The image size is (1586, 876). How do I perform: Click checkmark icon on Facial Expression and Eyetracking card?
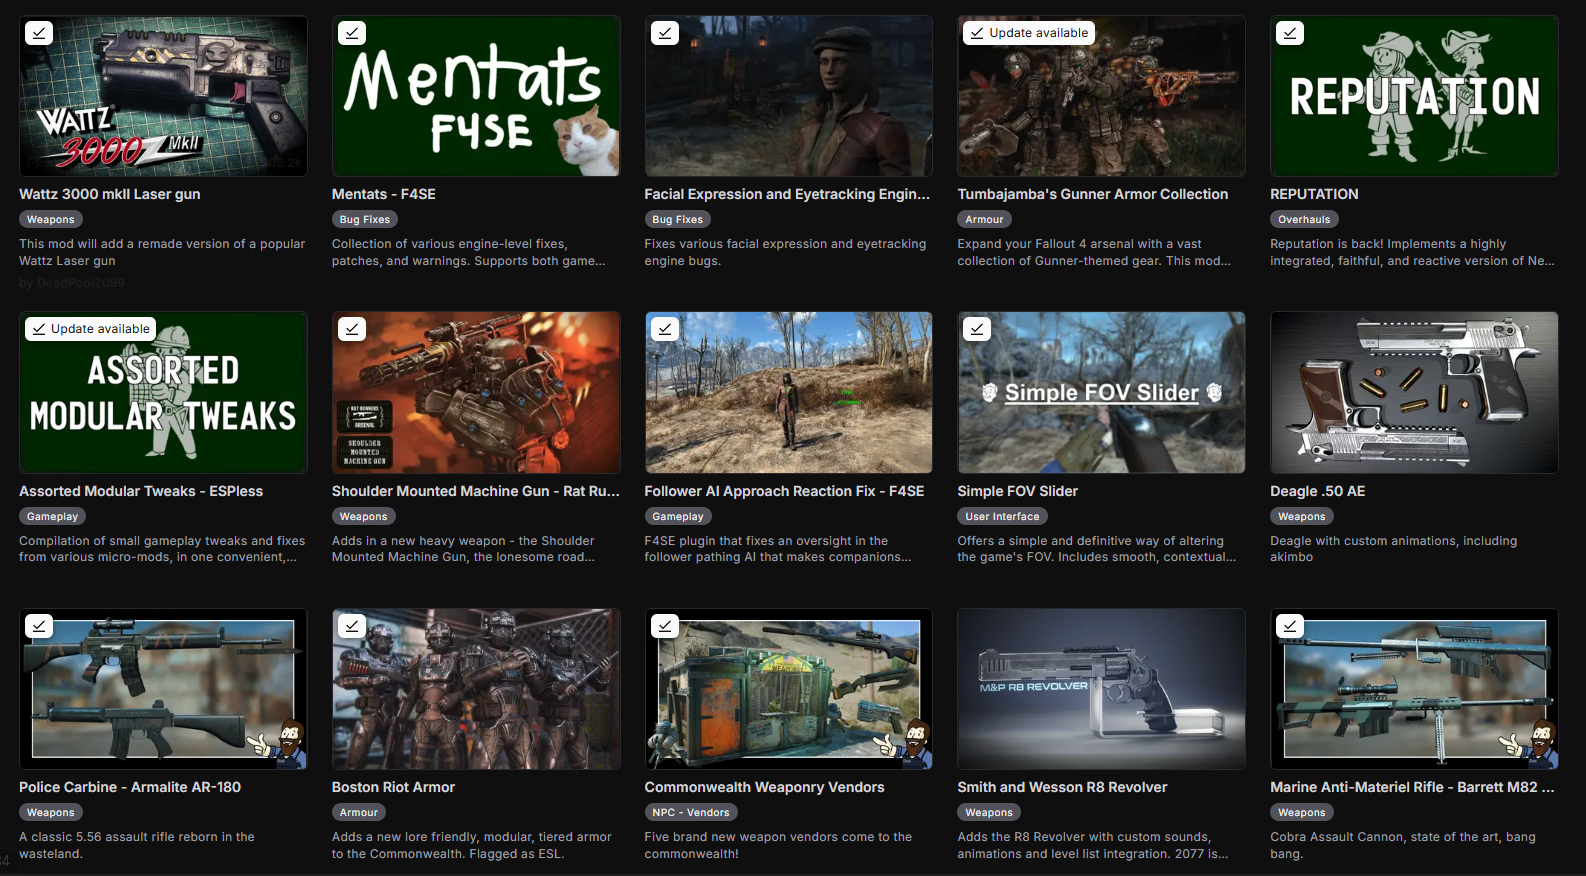665,33
